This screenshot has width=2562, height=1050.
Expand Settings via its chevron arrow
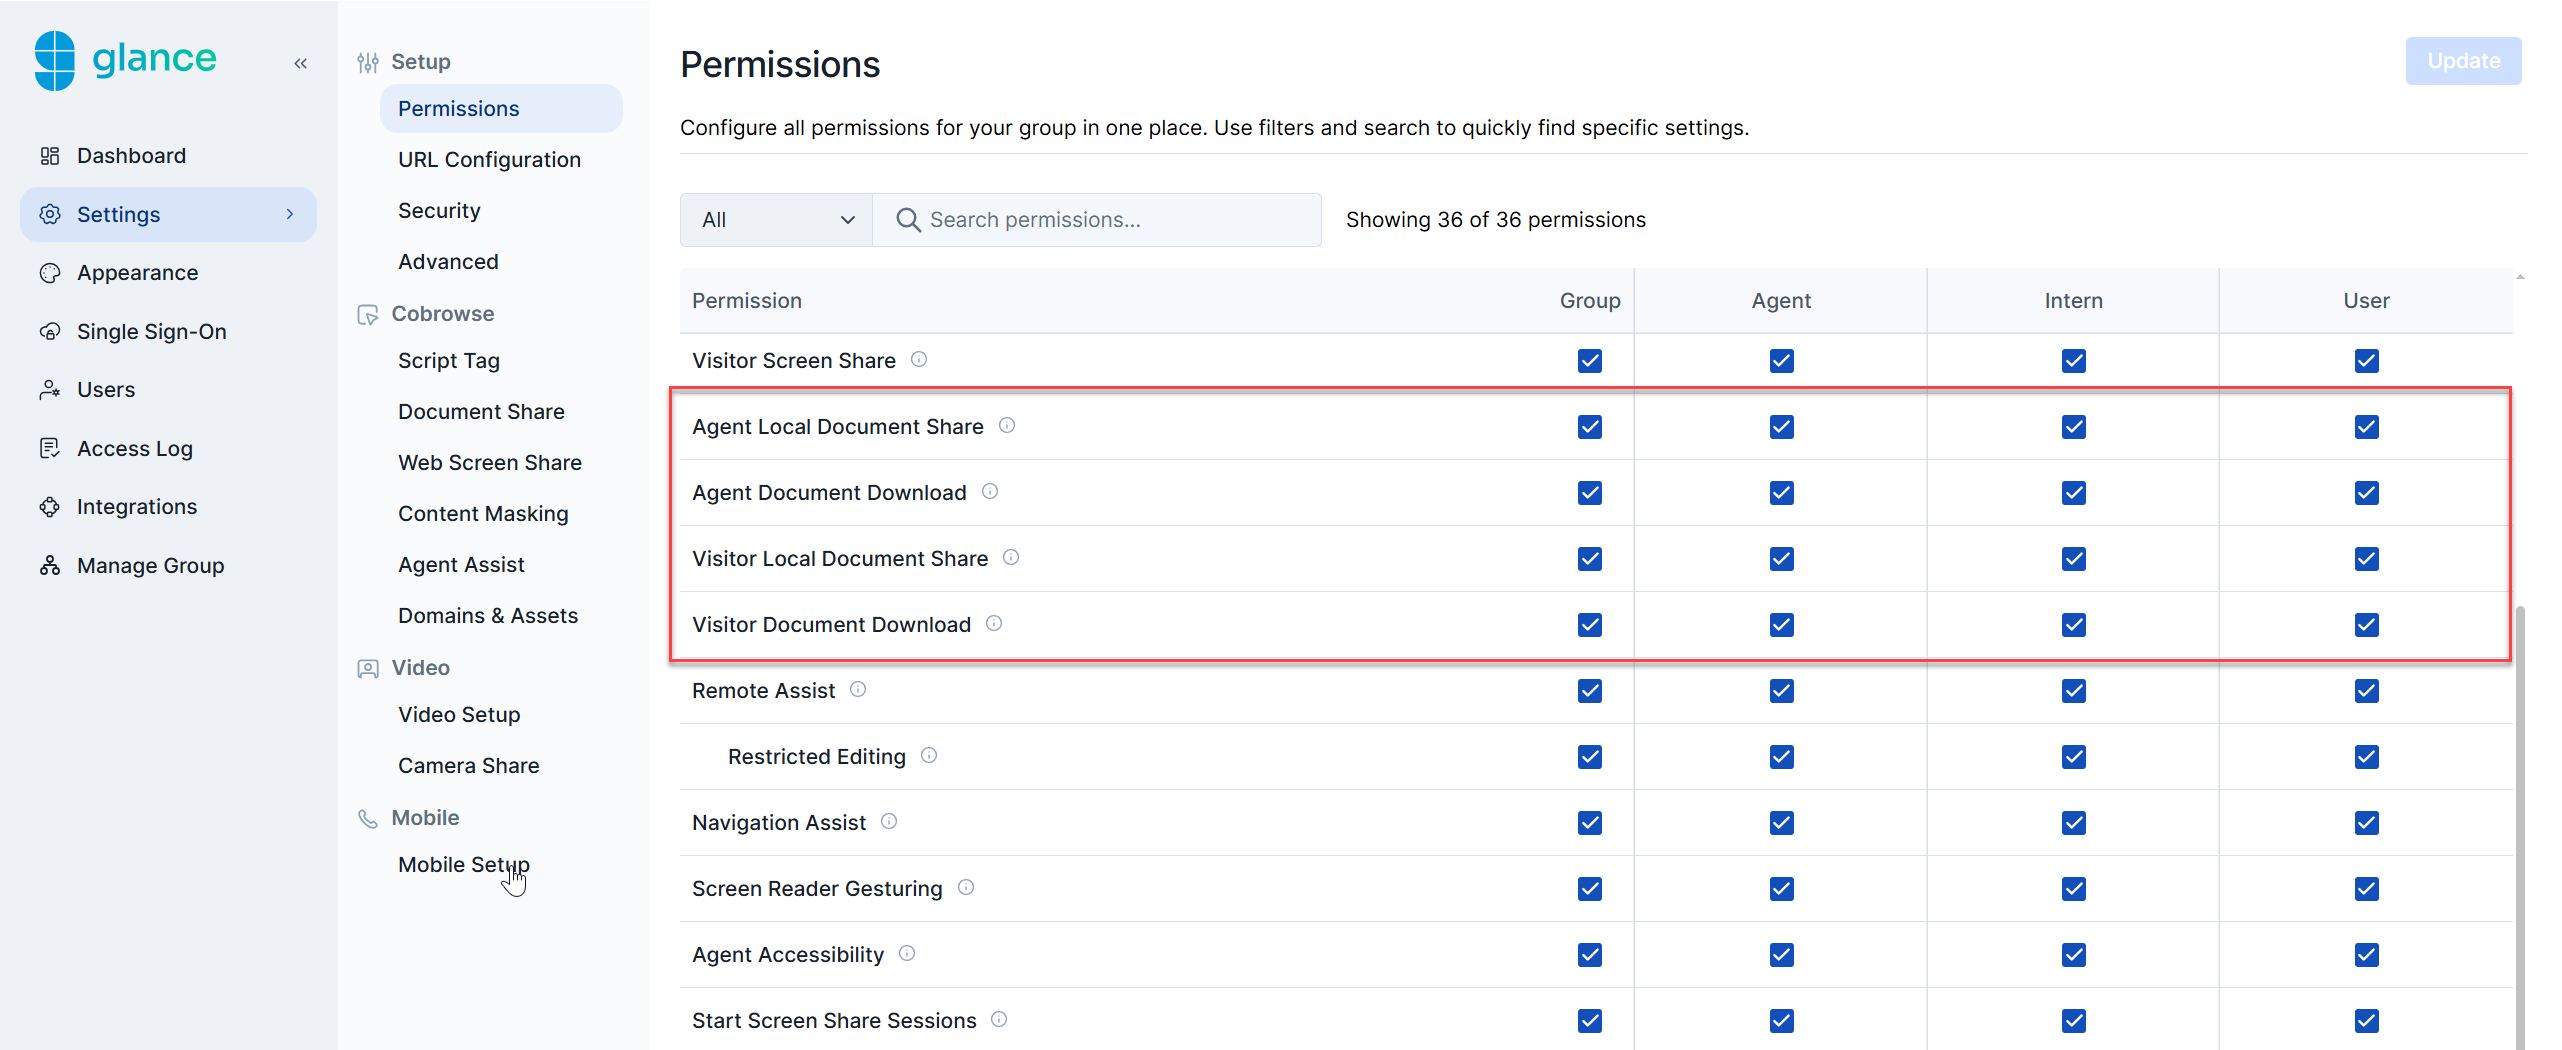(290, 214)
